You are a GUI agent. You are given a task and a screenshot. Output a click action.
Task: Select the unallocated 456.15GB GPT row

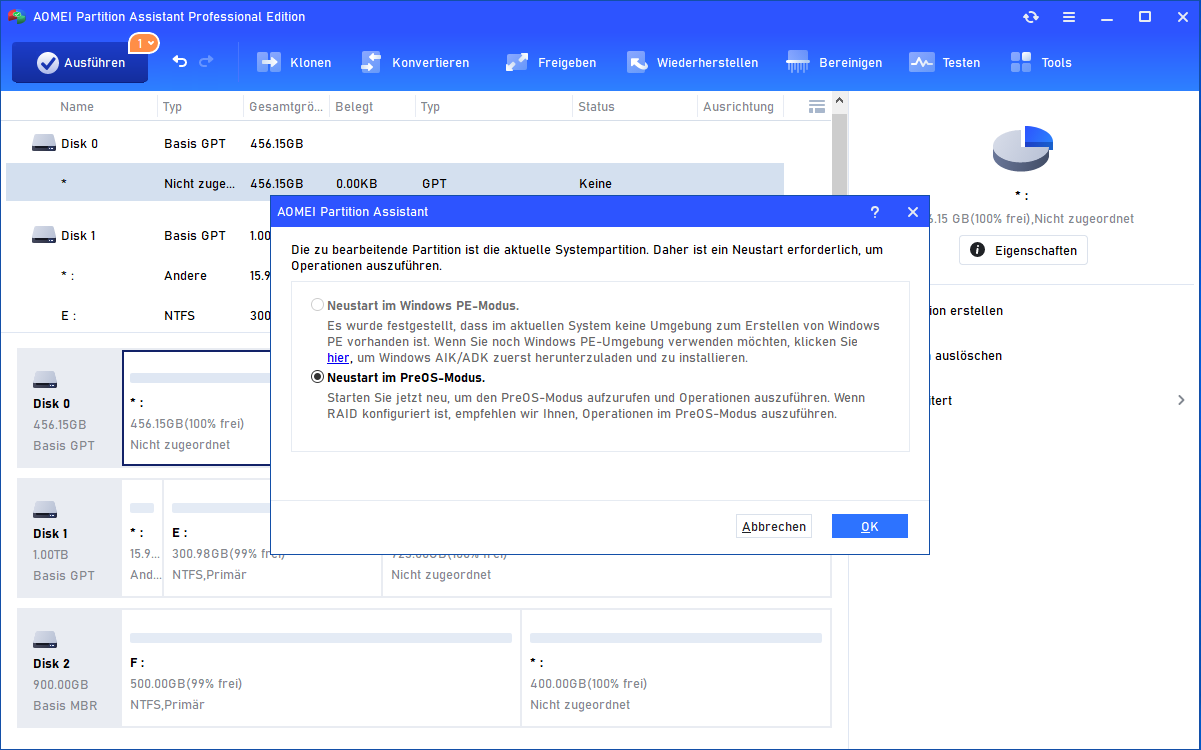(395, 183)
